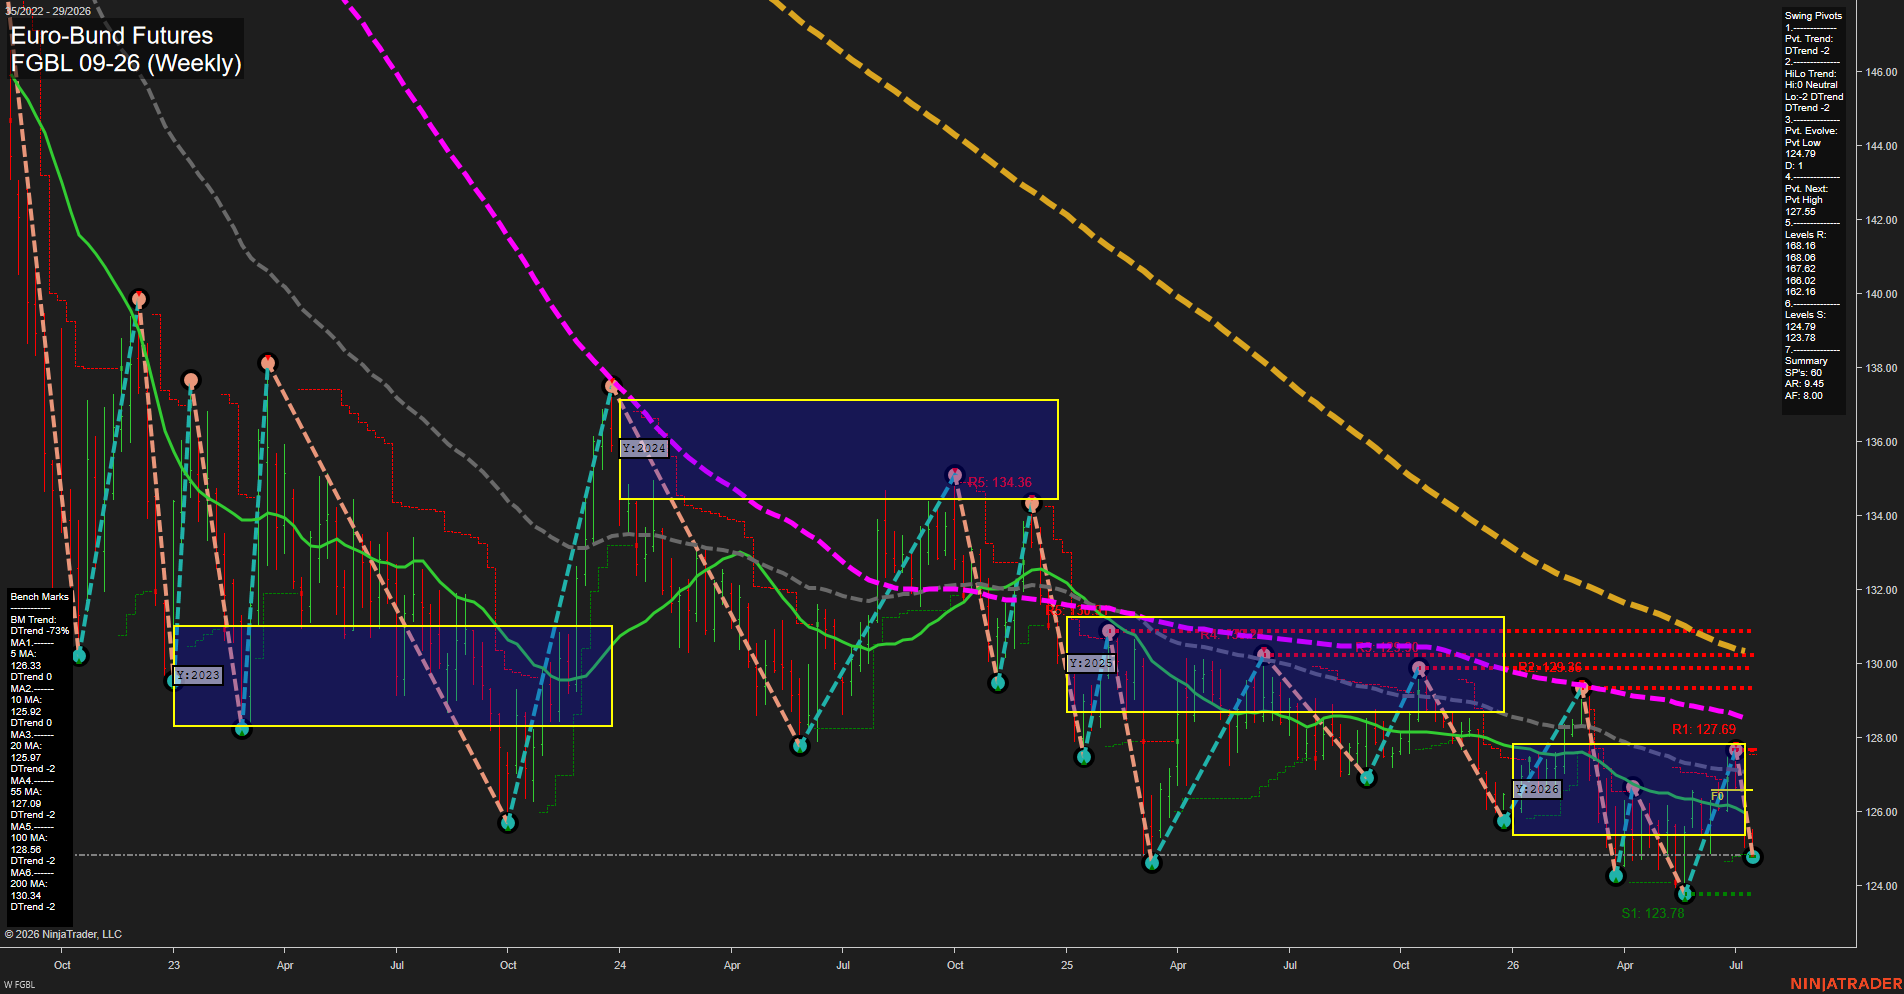The image size is (1904, 994).
Task: Click the Pvt Low entry
Action: (x=1803, y=143)
